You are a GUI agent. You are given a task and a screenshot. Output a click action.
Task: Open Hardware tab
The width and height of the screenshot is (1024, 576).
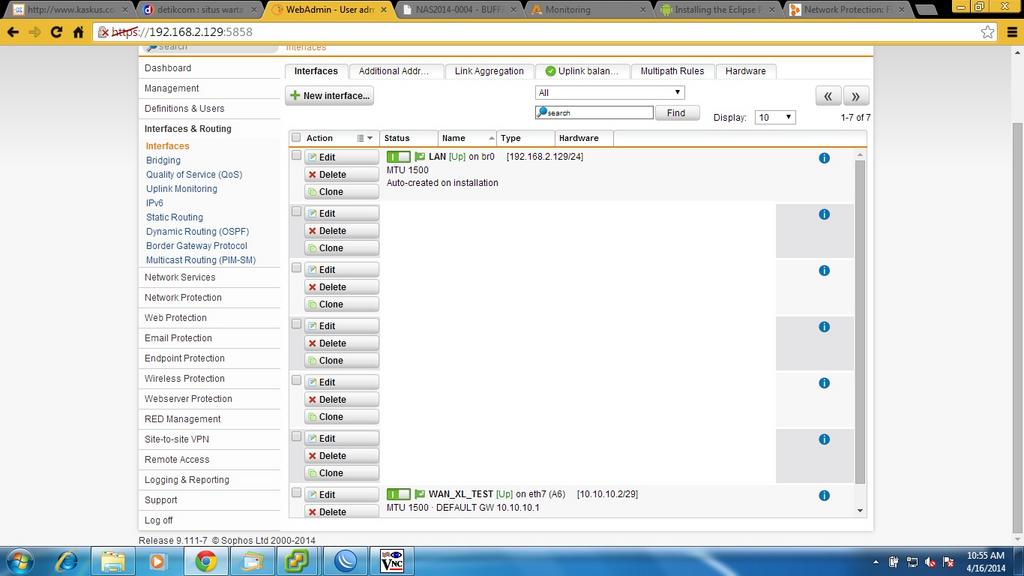click(x=746, y=71)
